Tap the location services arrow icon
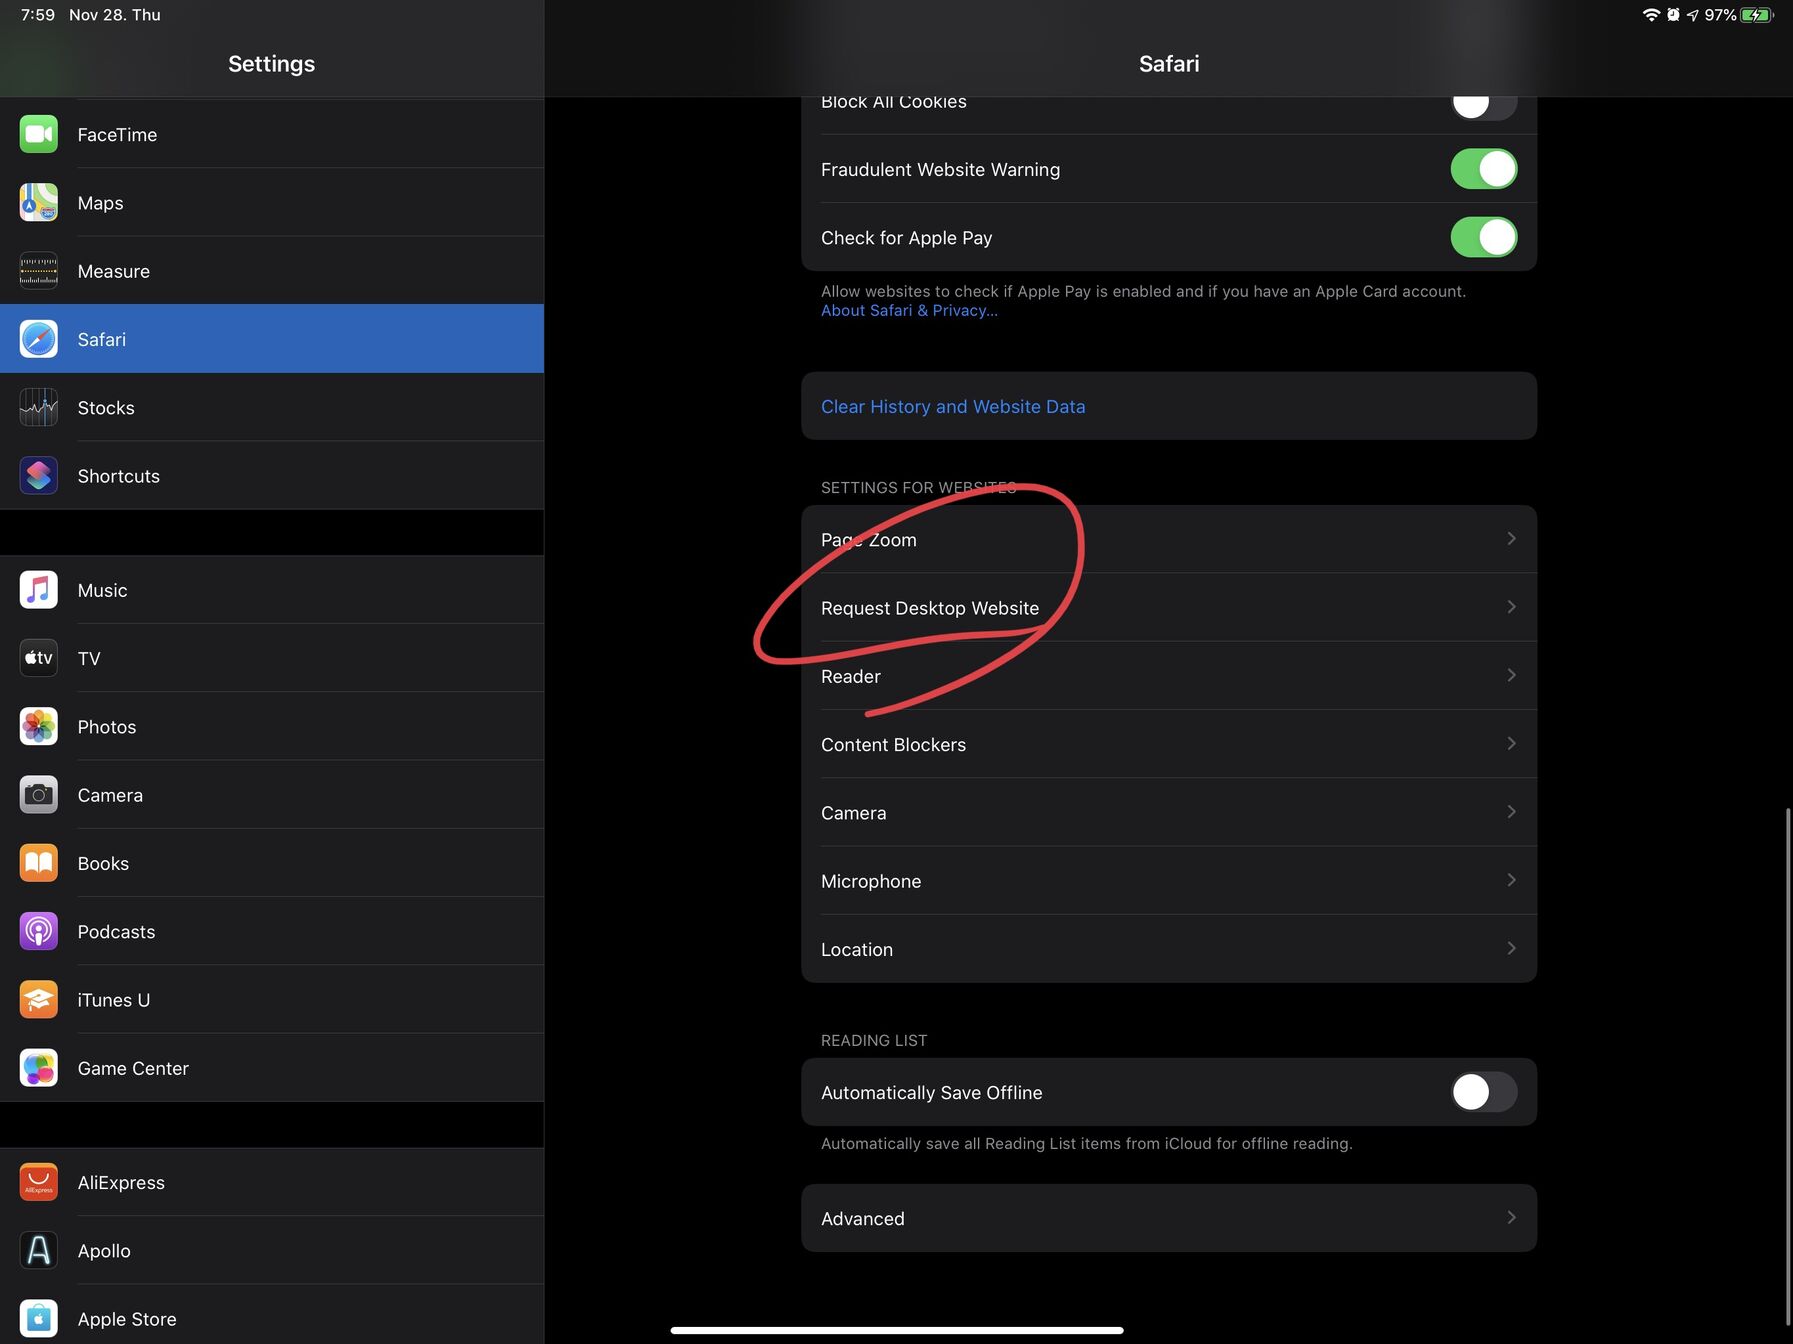The height and width of the screenshot is (1344, 1793). 1692,15
